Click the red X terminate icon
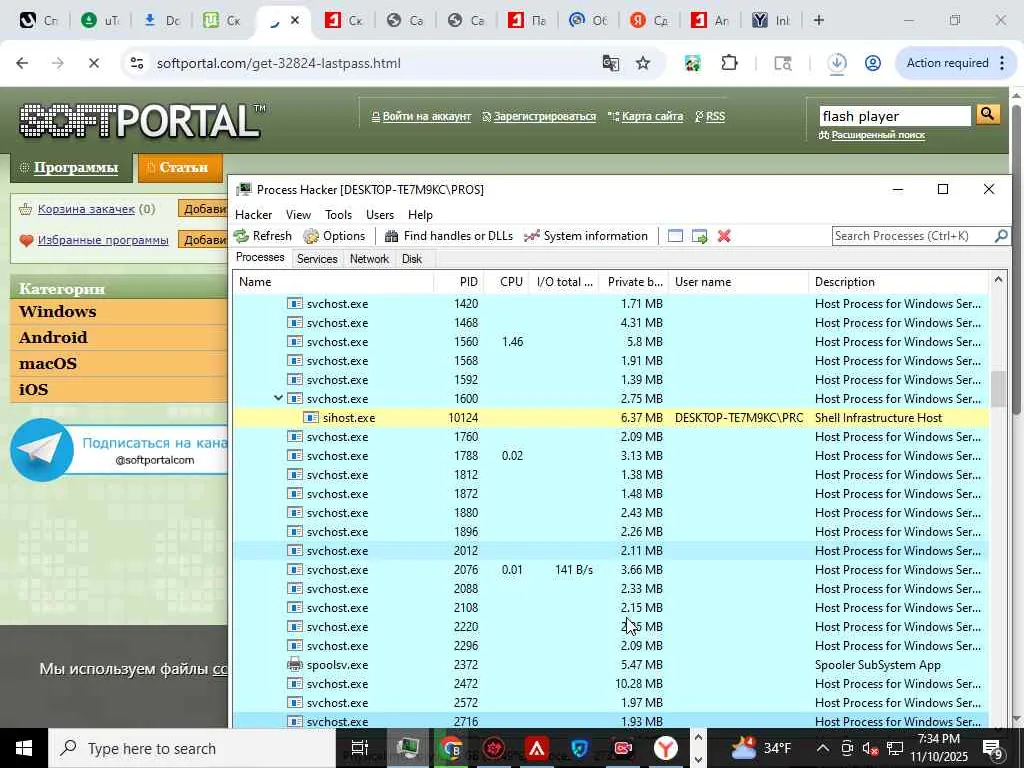The image size is (1024, 768). pos(724,236)
